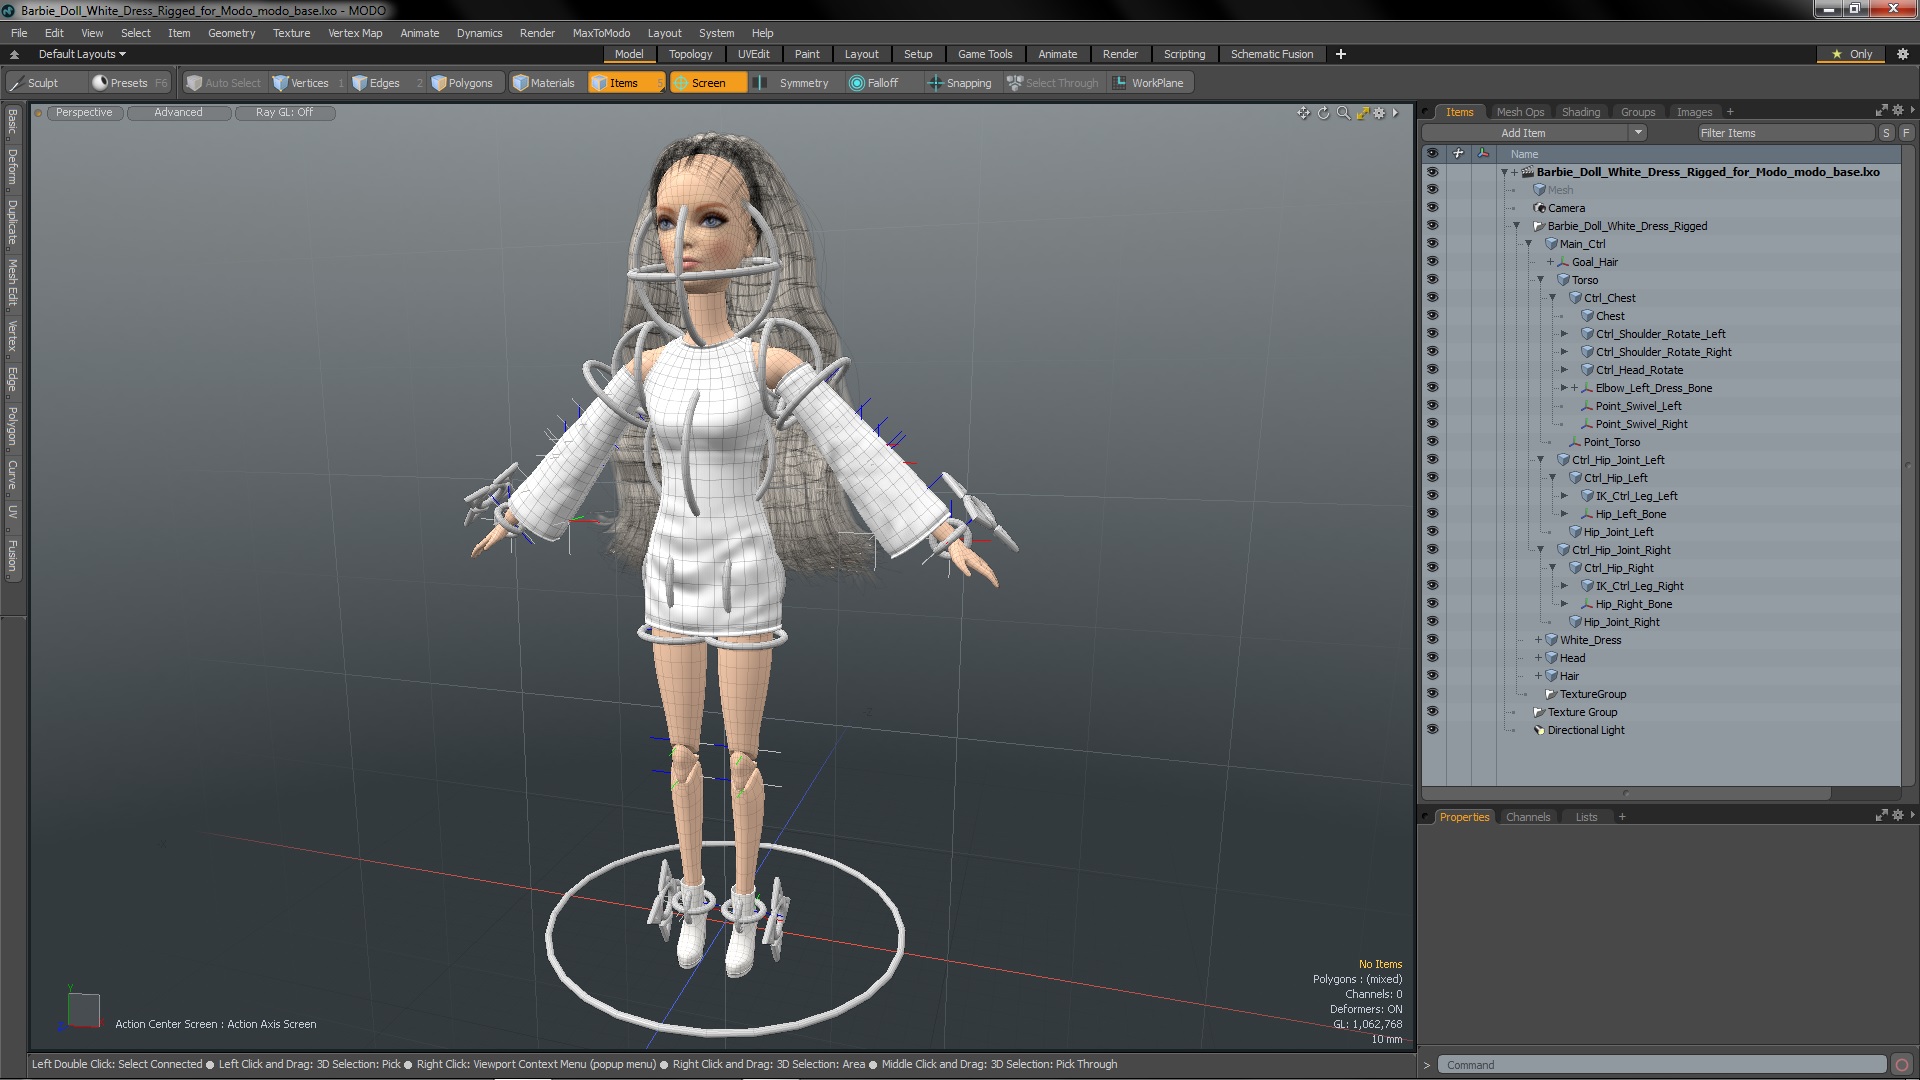Click the Ray GL: Off button
This screenshot has height=1080, width=1920.
[x=284, y=113]
